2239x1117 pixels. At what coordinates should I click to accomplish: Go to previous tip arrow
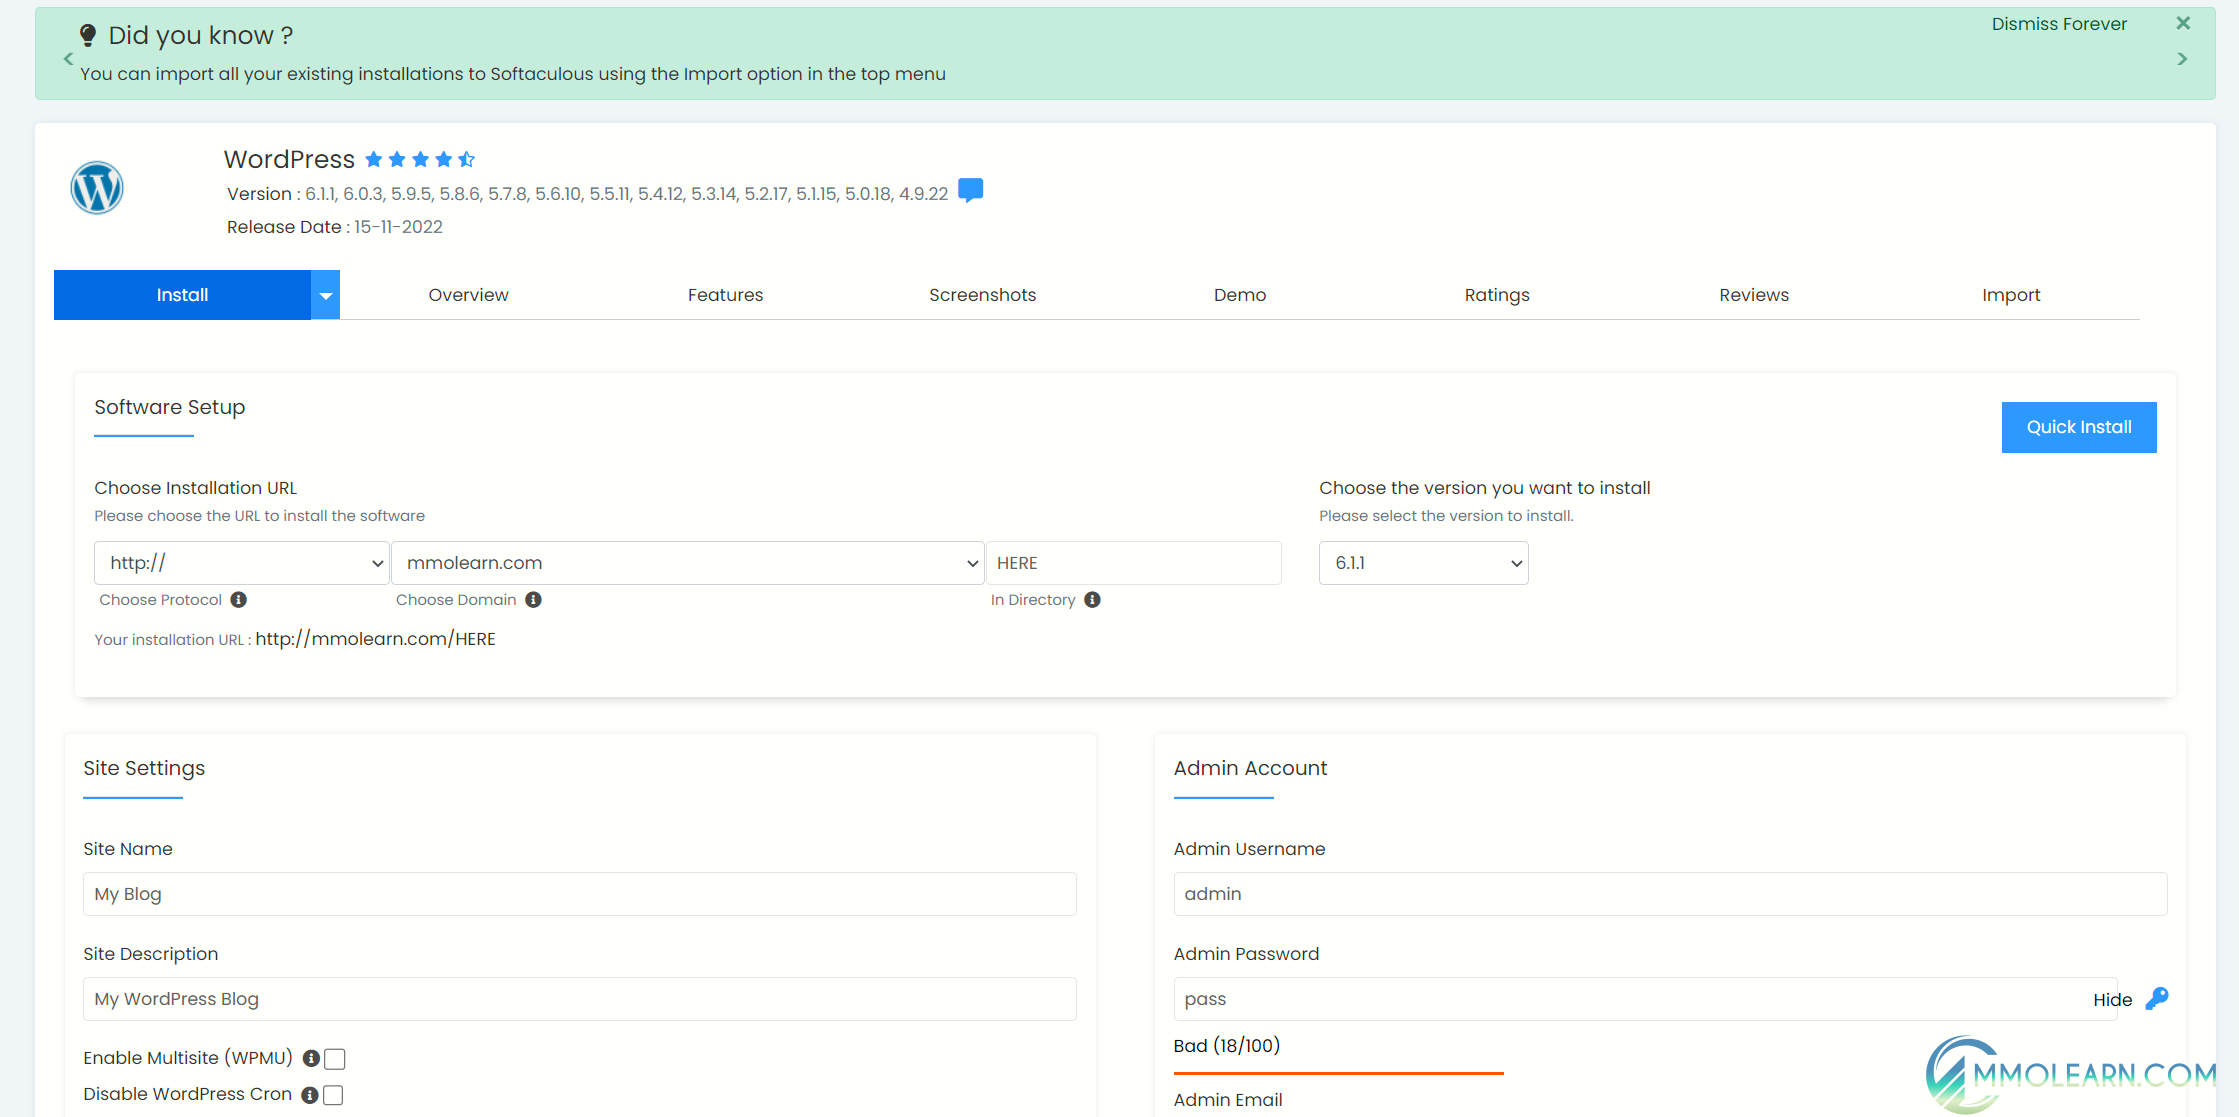click(x=68, y=59)
